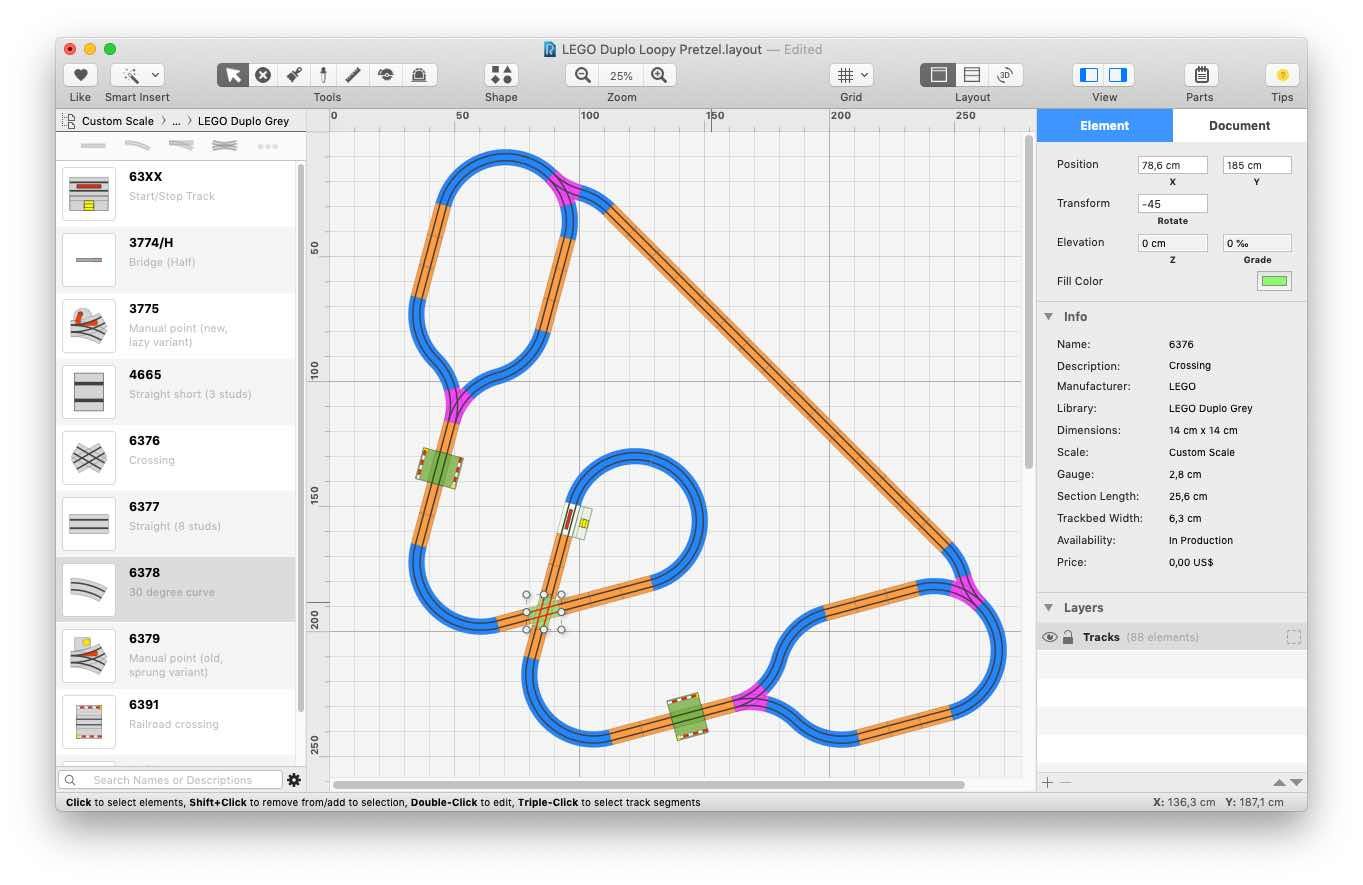The image size is (1363, 885).
Task: Toggle the lock on Tracks layer
Action: coord(1068,637)
